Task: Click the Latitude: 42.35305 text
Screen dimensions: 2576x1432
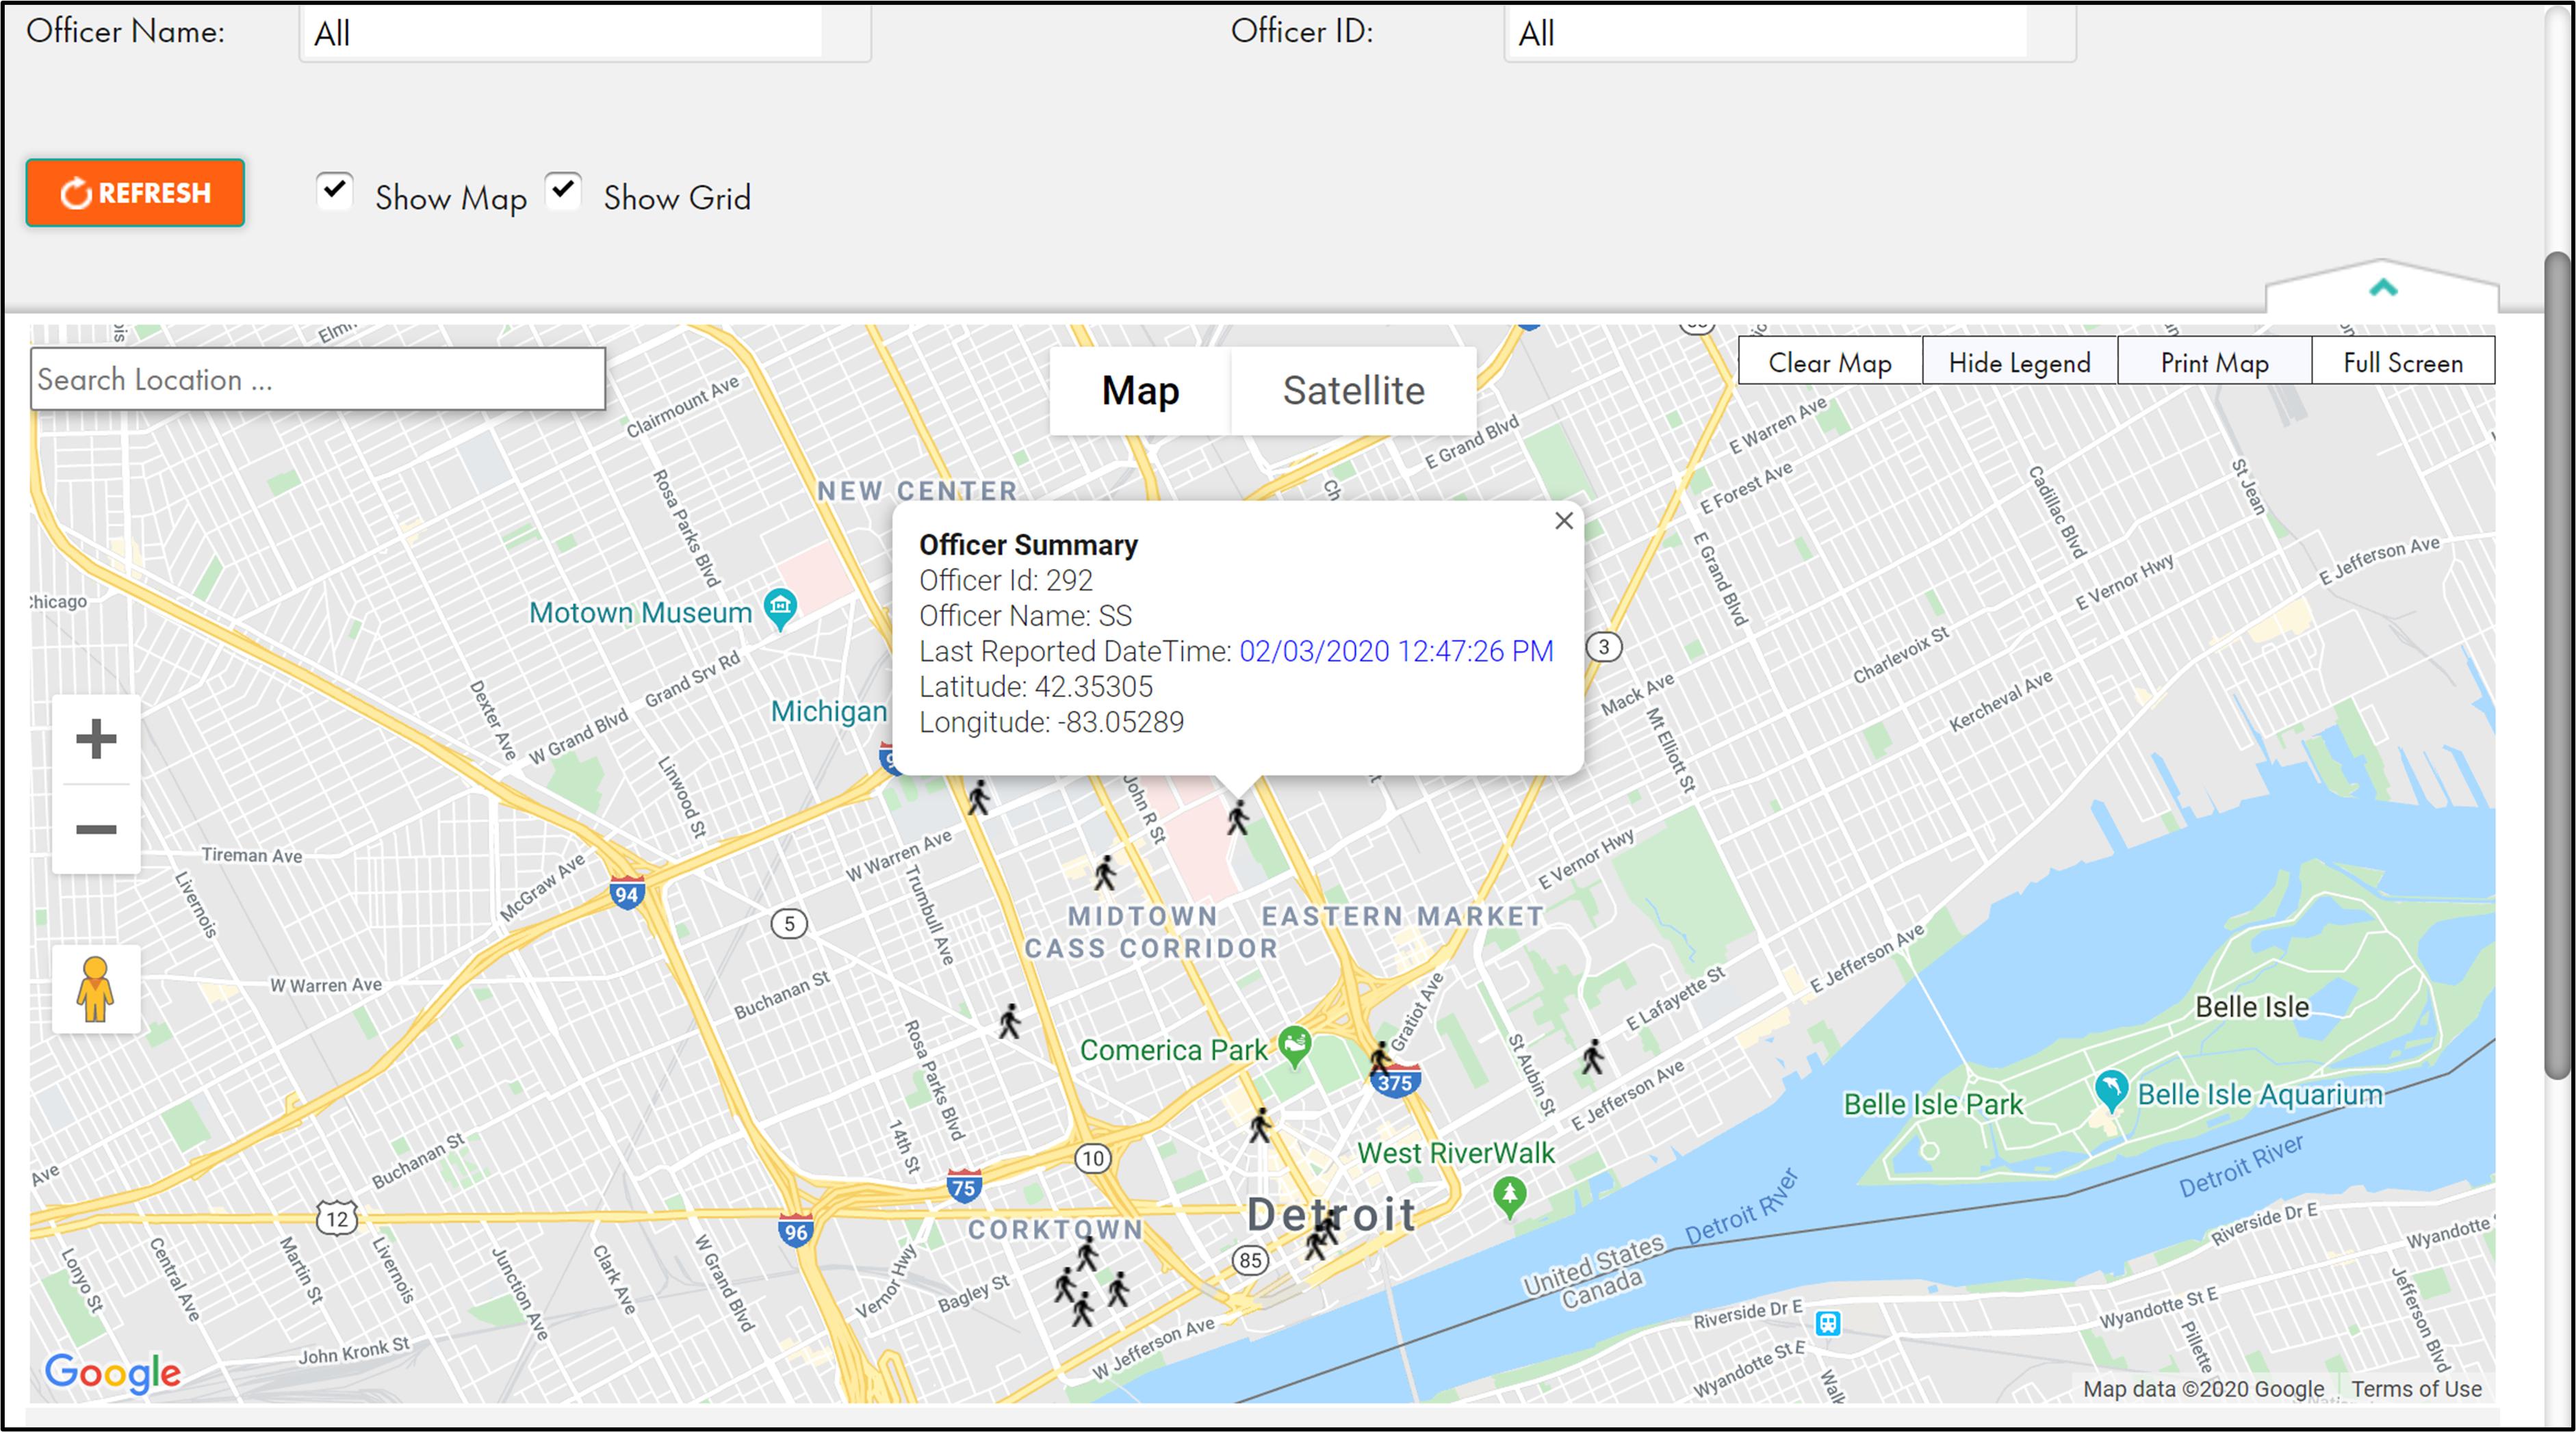Action: [1036, 686]
